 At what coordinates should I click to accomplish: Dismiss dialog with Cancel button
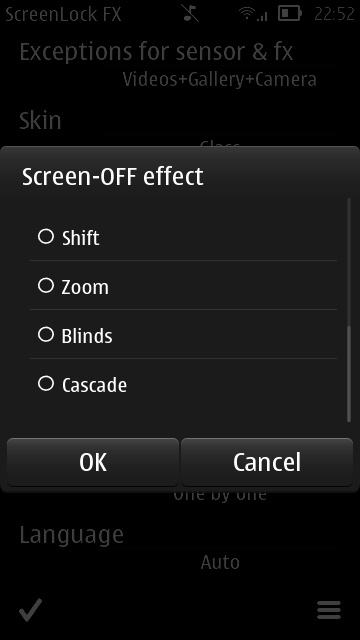[x=267, y=462]
